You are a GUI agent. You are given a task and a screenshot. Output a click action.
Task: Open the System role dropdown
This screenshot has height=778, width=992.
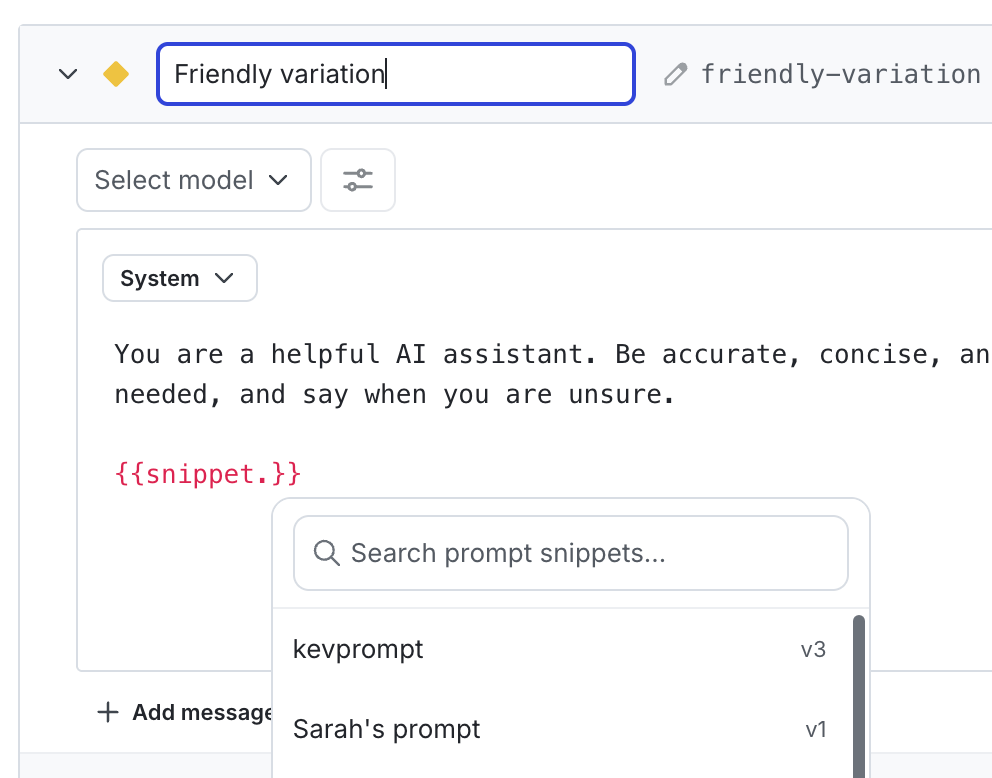[x=179, y=278]
